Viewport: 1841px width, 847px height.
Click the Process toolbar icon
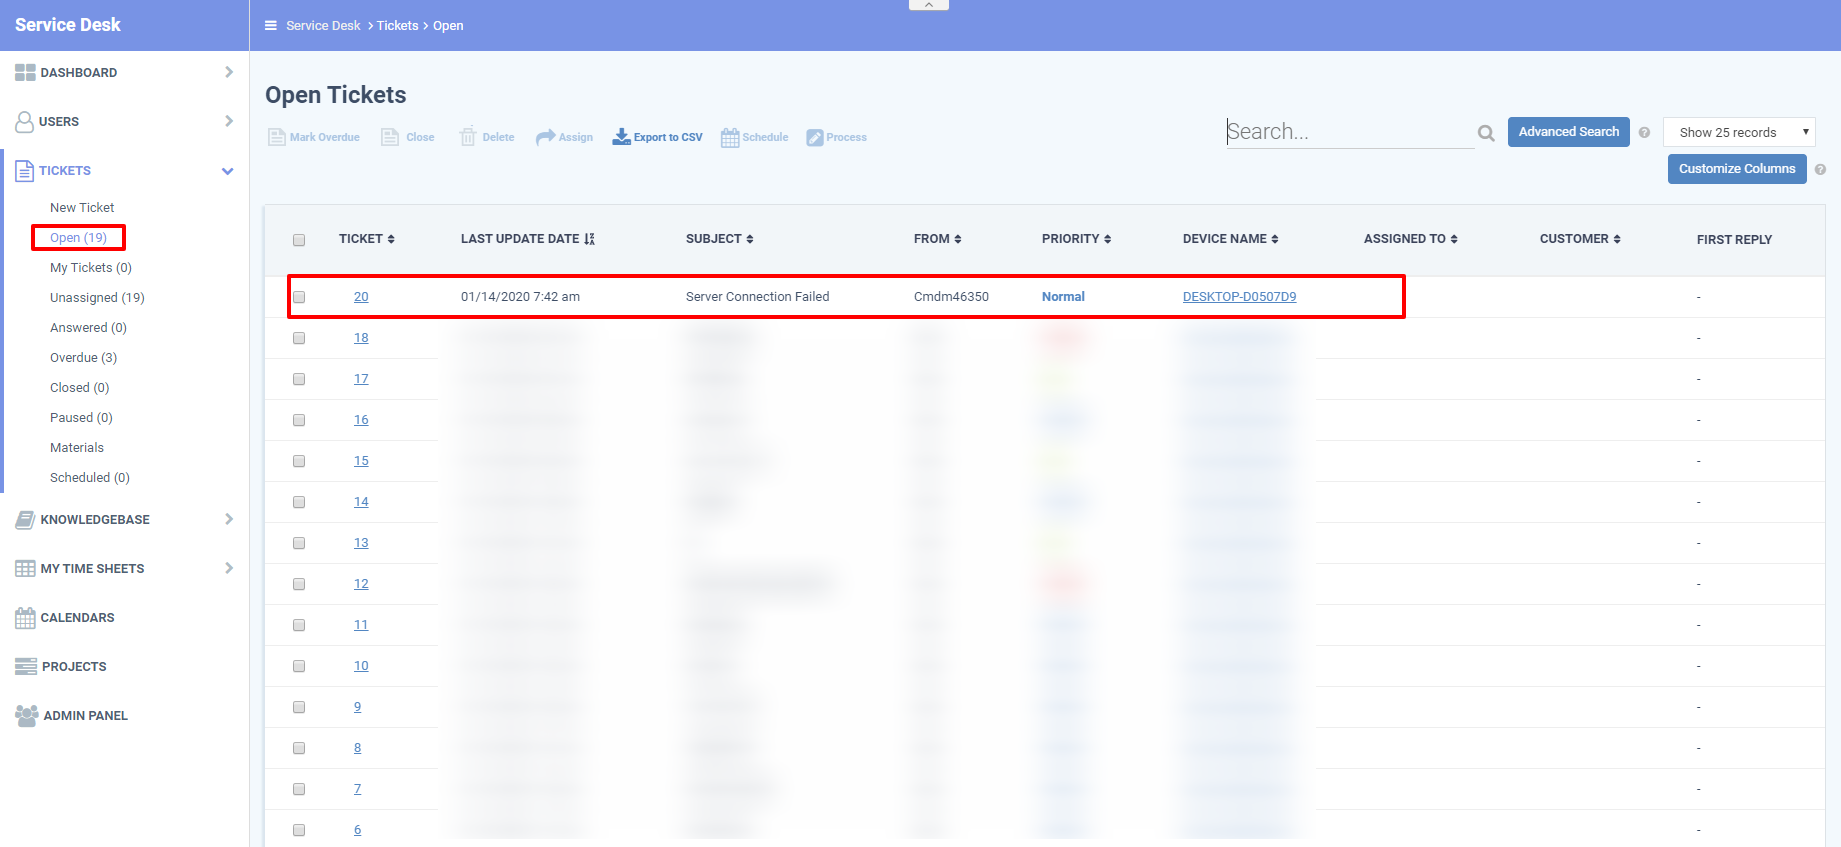[815, 137]
